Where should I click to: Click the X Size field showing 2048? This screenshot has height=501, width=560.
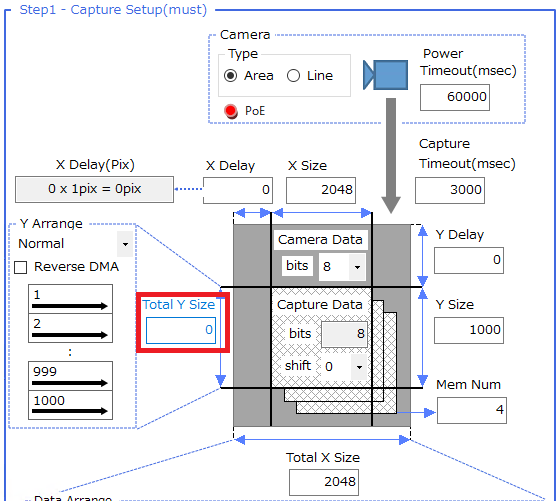pos(321,190)
